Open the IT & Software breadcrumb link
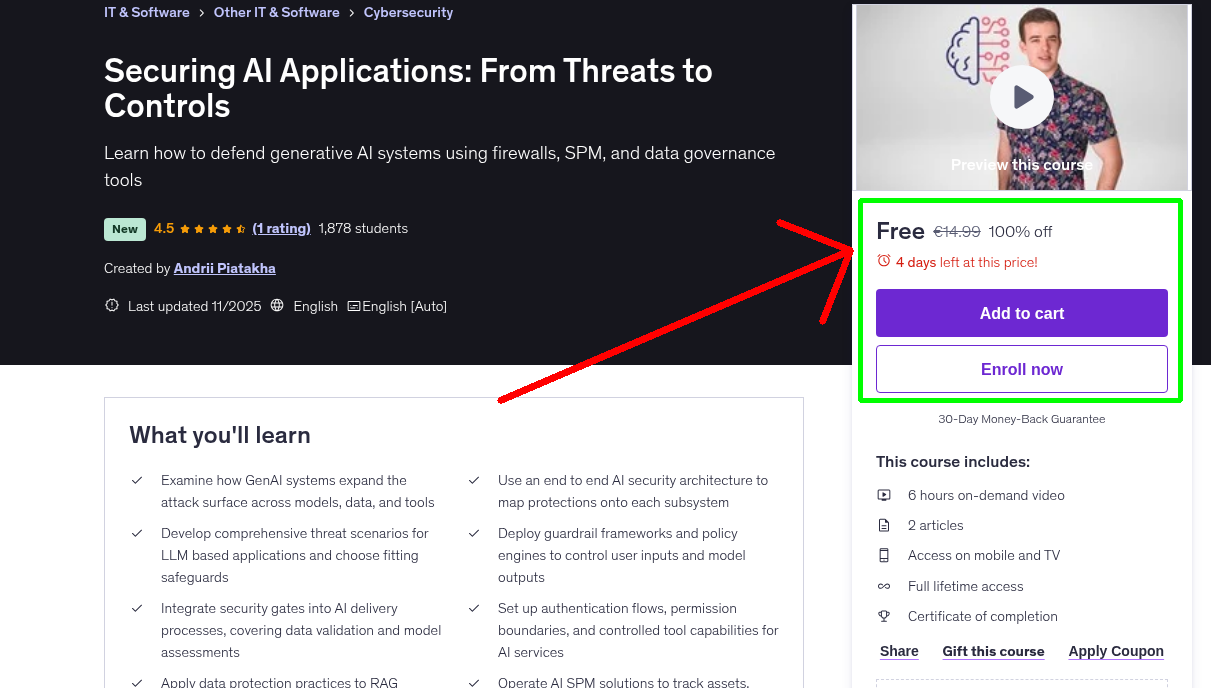The image size is (1211, 688). 146,12
